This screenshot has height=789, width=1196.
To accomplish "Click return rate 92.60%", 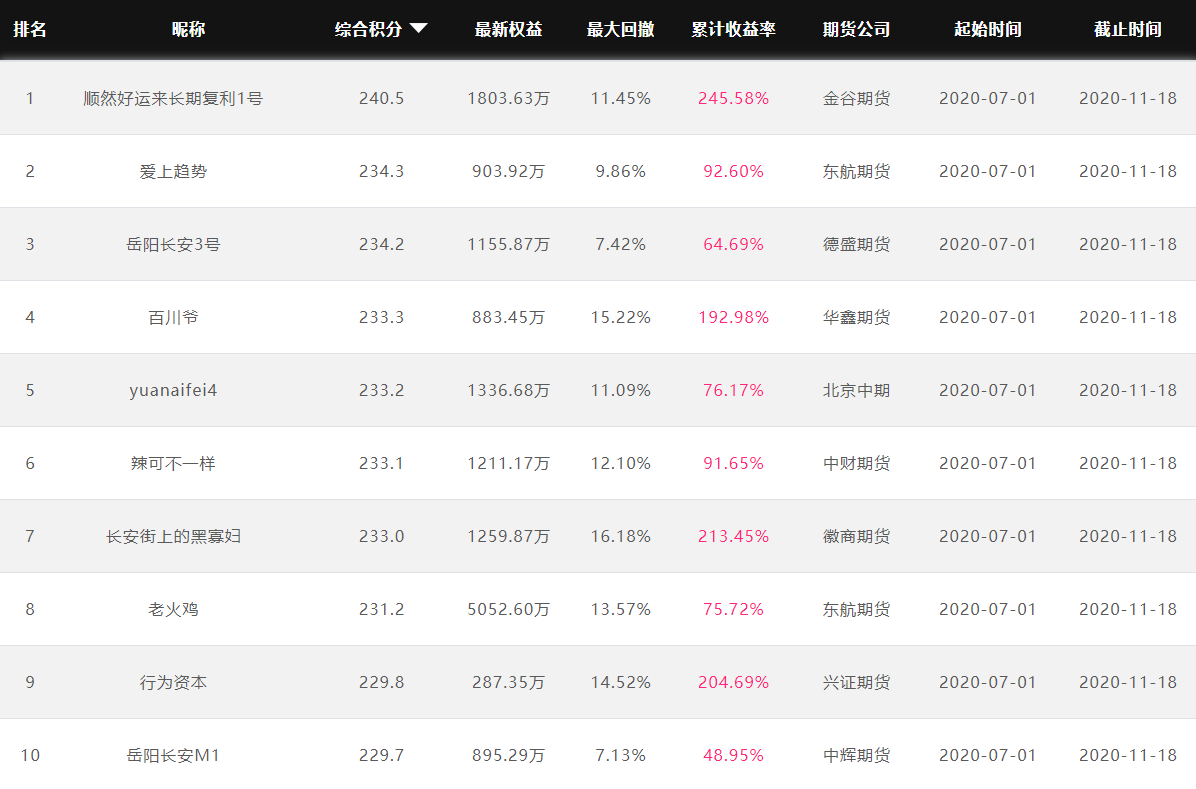I will (x=733, y=172).
